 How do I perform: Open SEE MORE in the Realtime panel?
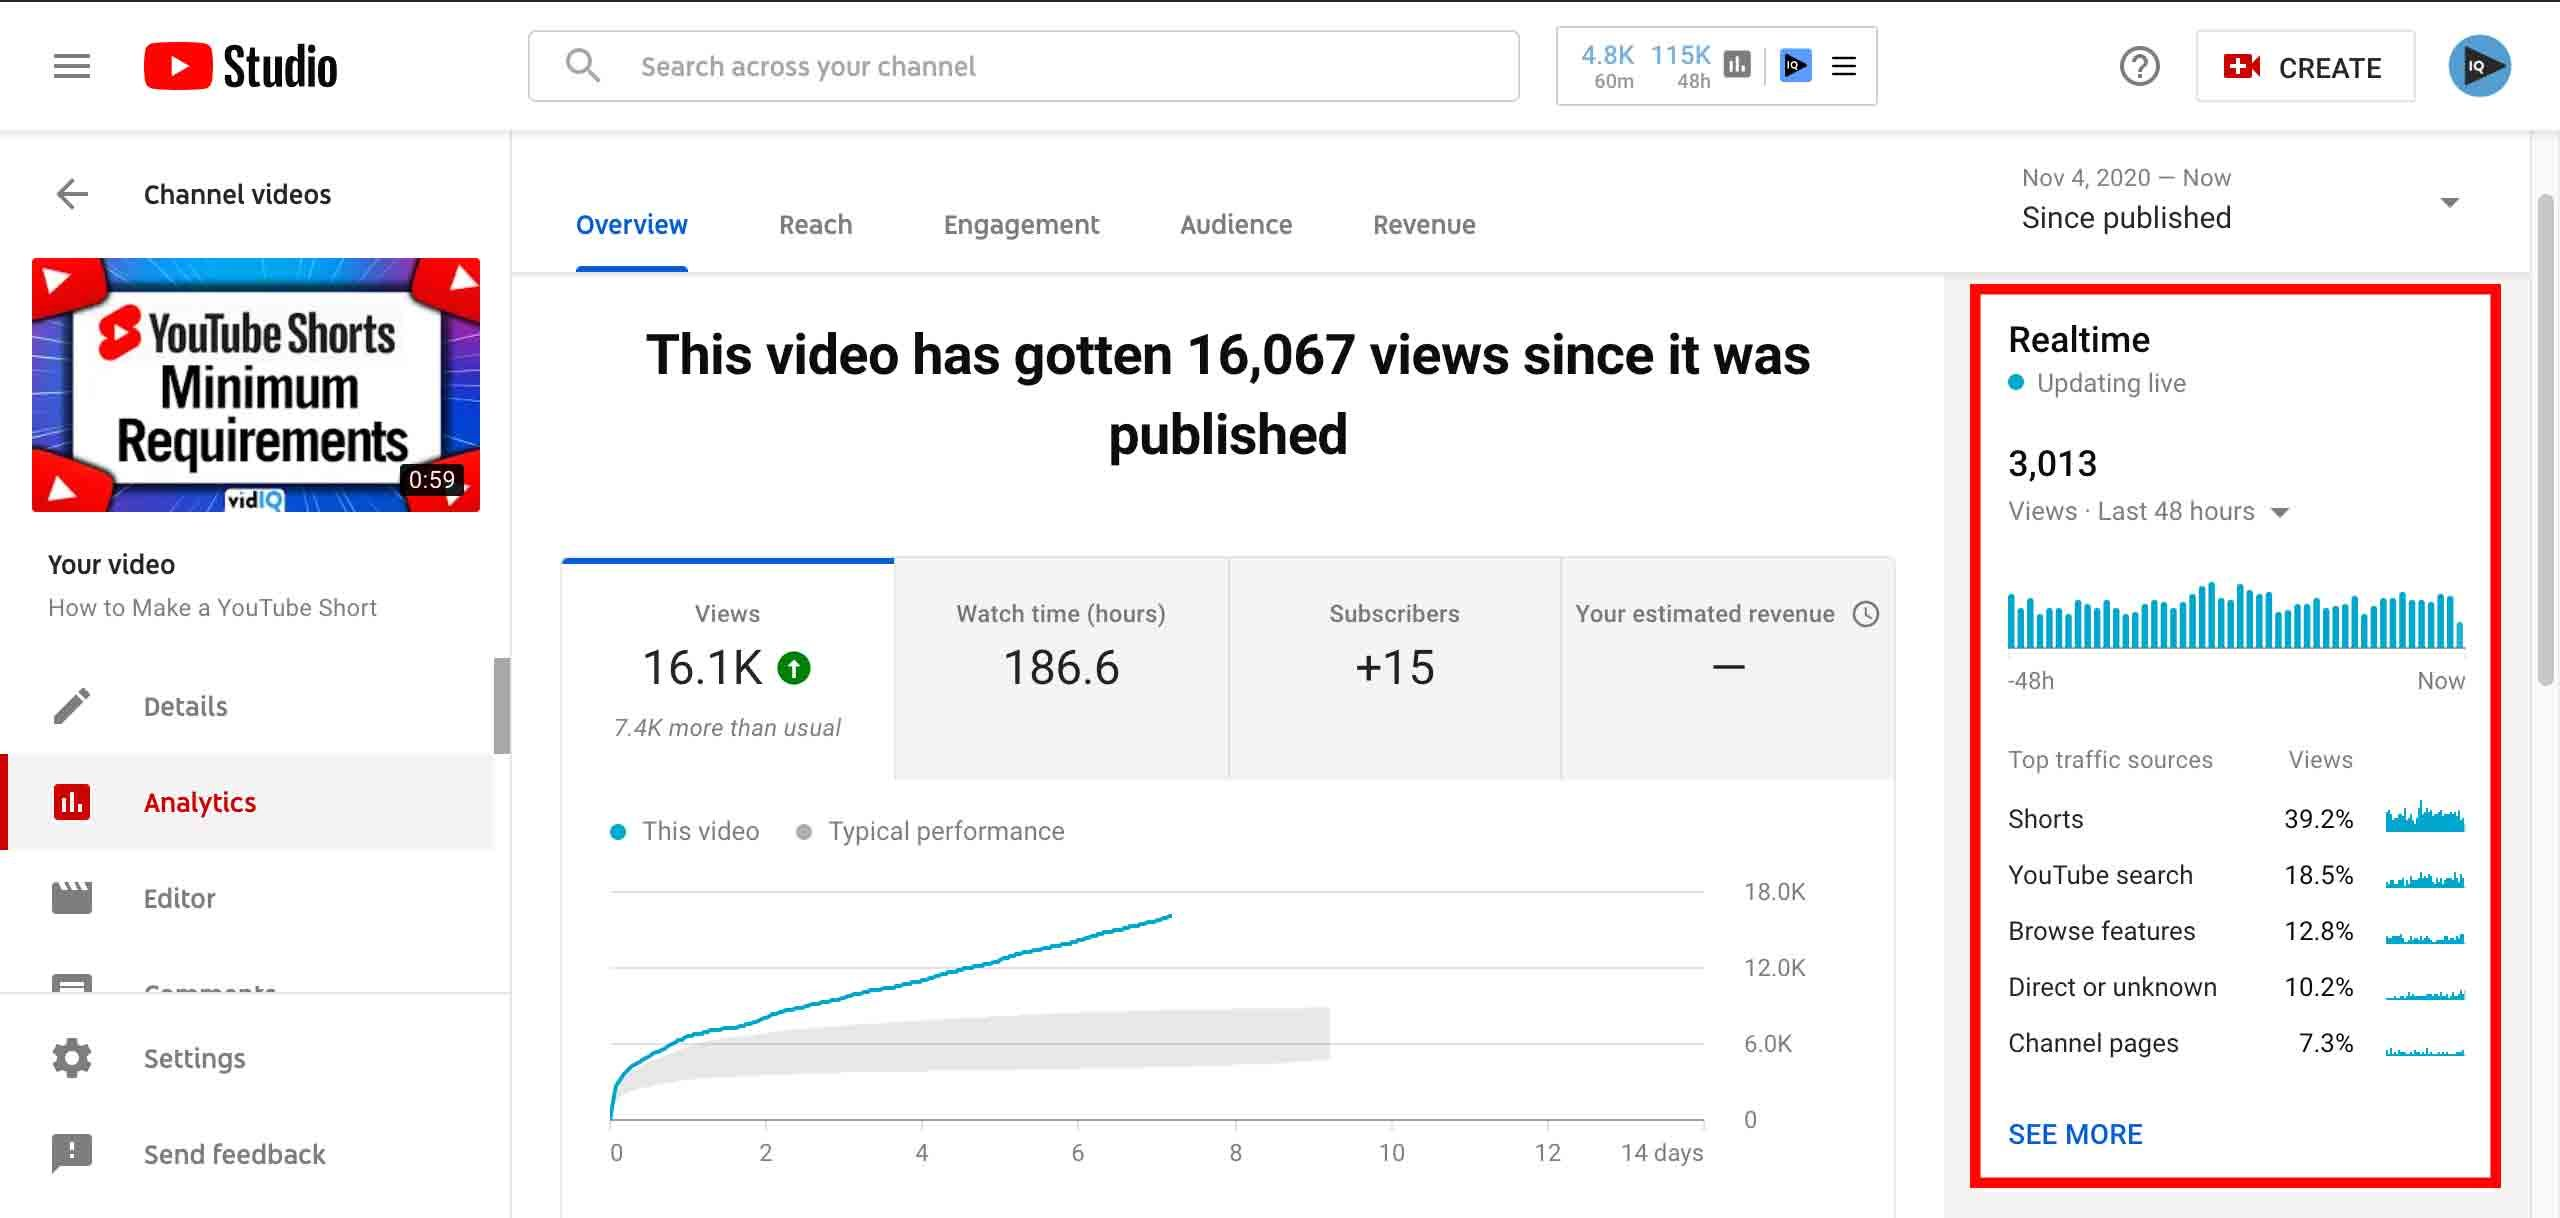[2074, 1134]
